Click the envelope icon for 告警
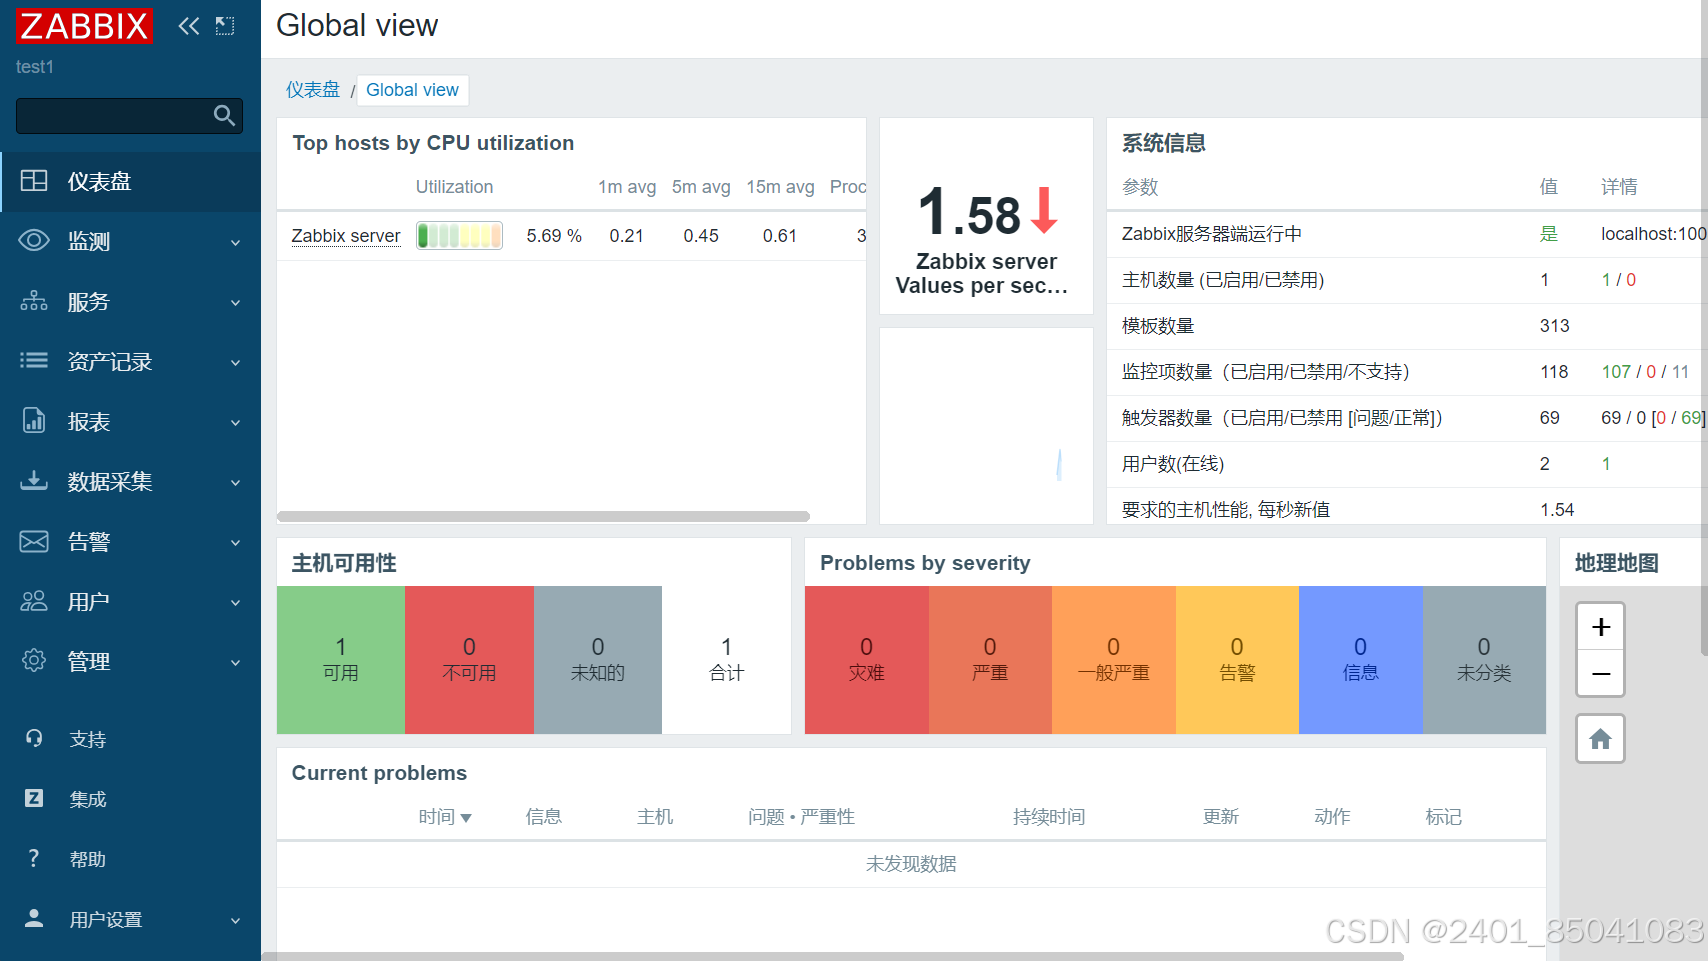1708x961 pixels. pos(34,541)
